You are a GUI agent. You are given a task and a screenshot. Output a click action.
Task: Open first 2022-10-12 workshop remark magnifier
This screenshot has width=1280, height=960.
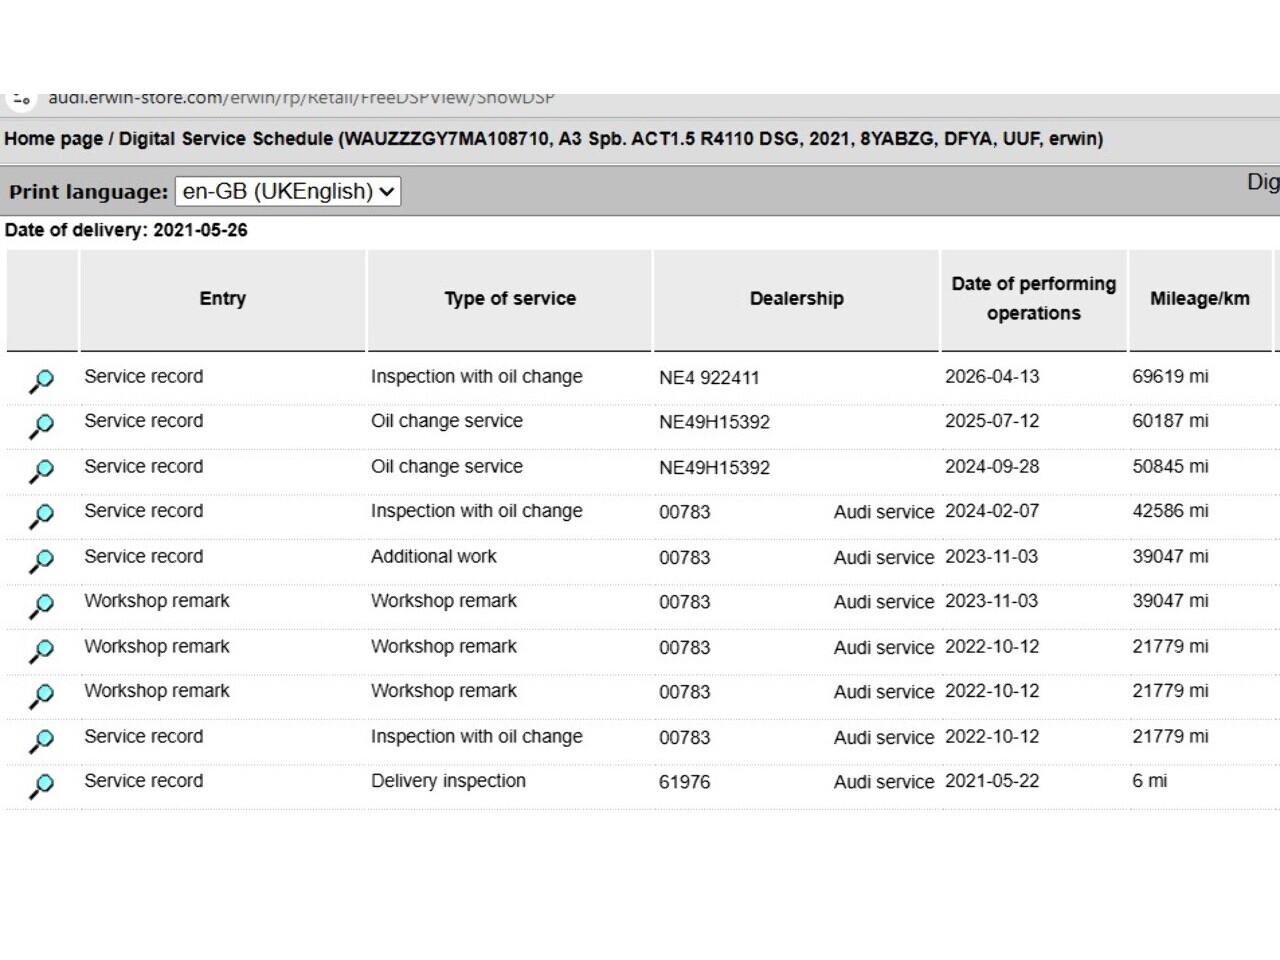tap(41, 651)
